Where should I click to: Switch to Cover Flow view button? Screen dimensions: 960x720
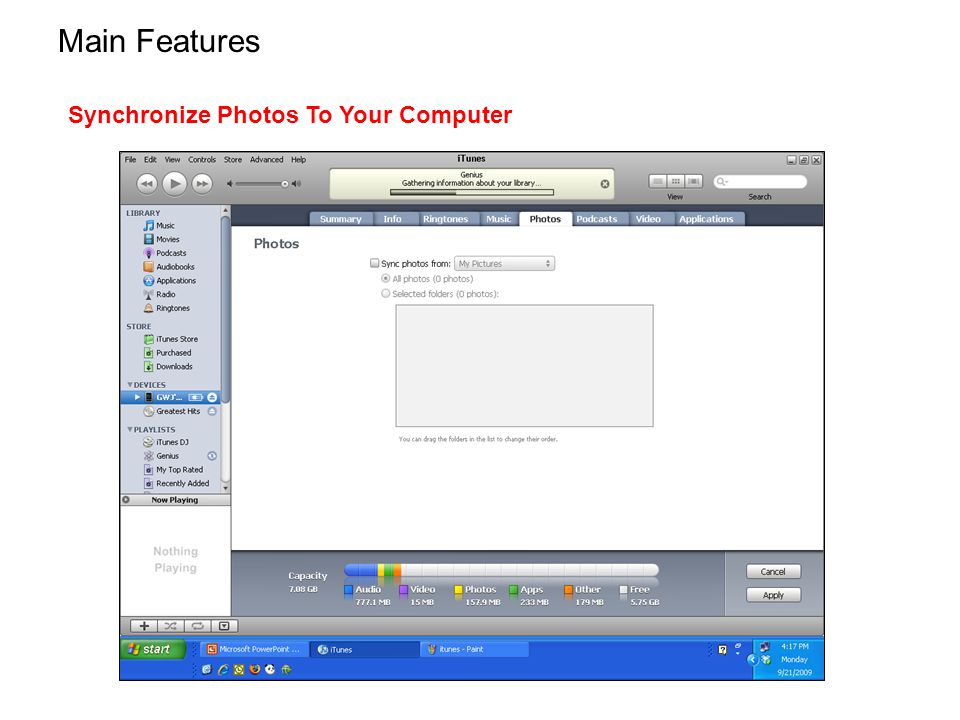[x=693, y=182]
